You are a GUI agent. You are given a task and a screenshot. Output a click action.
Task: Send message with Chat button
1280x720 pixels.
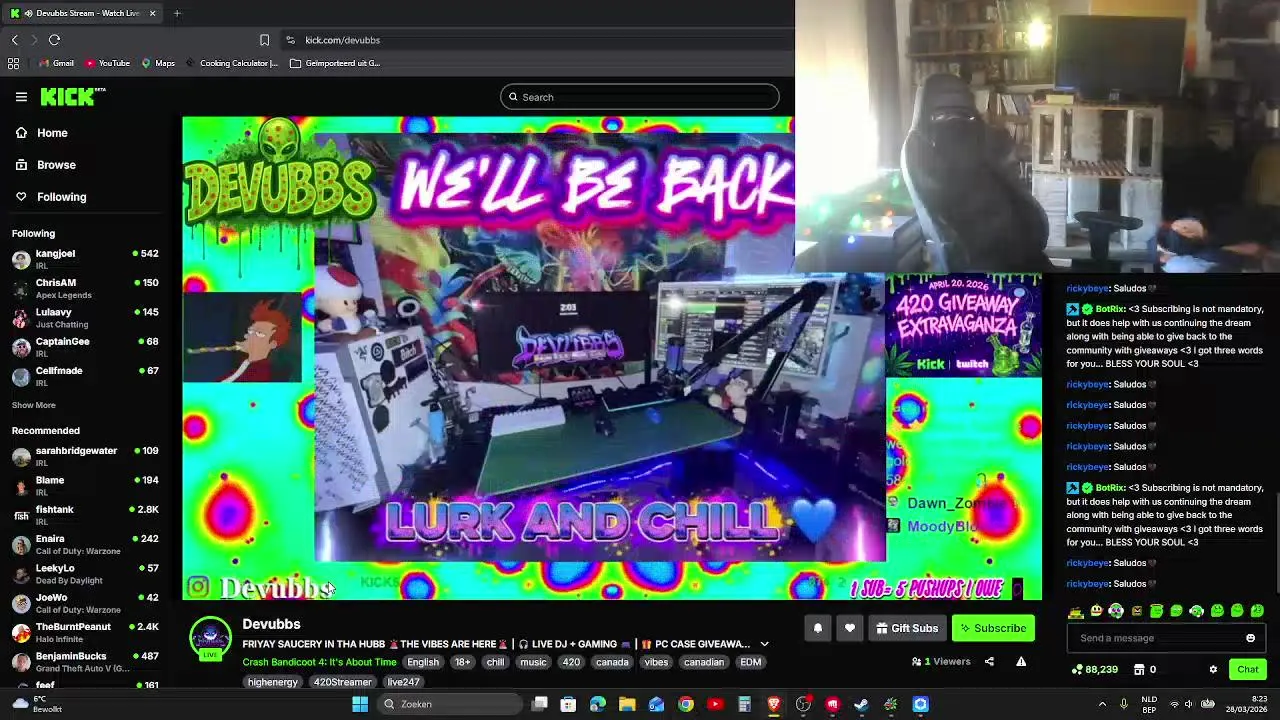[x=1248, y=669]
